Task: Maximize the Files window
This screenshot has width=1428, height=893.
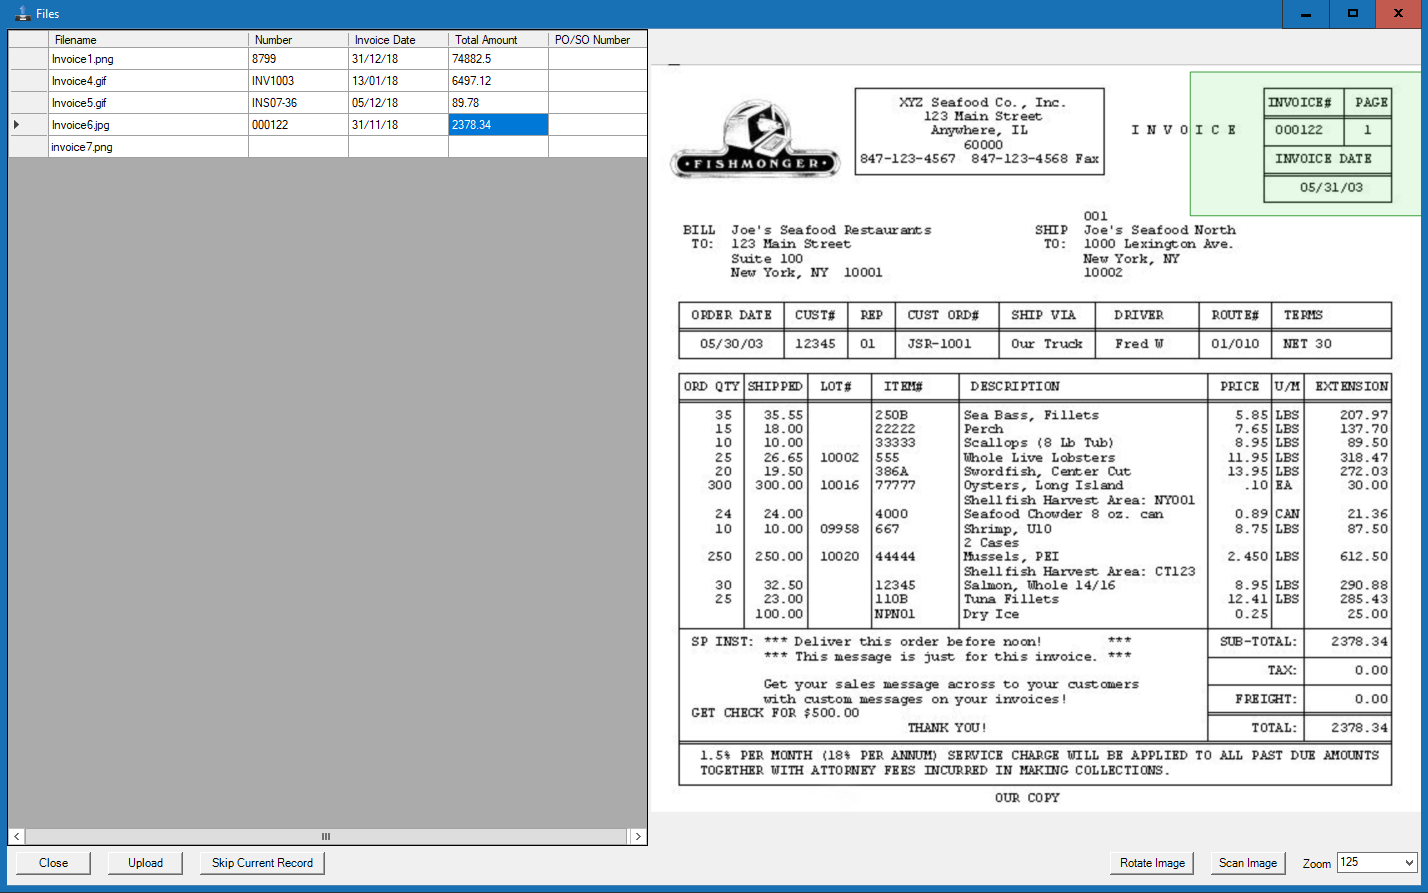Action: (1352, 14)
